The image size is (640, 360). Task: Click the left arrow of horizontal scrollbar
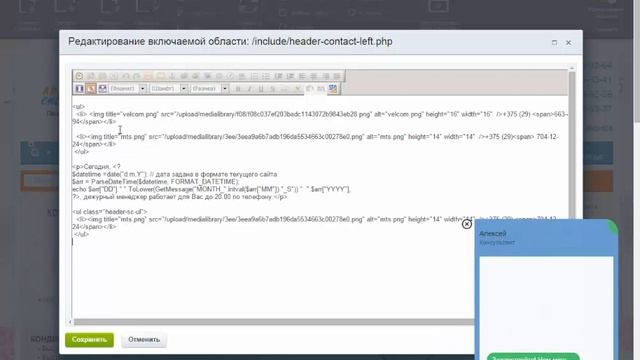pos(70,322)
